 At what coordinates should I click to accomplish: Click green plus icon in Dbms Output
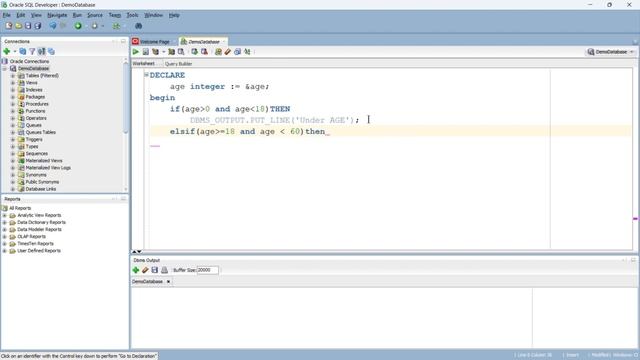point(136,270)
